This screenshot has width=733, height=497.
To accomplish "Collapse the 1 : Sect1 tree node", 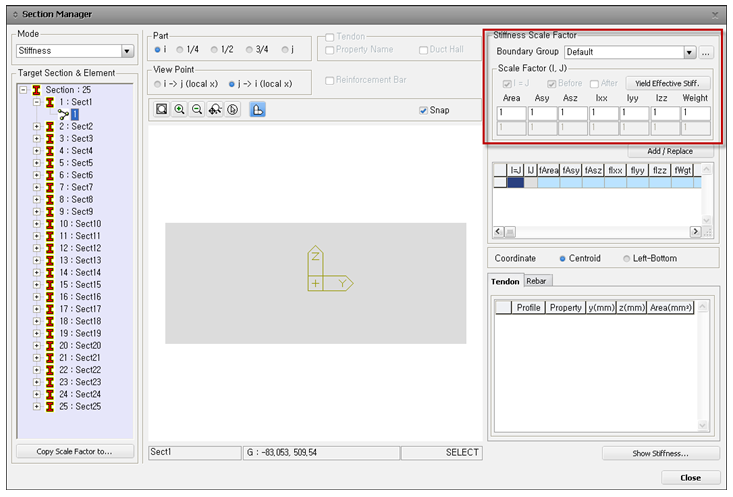I will pyautogui.click(x=36, y=102).
